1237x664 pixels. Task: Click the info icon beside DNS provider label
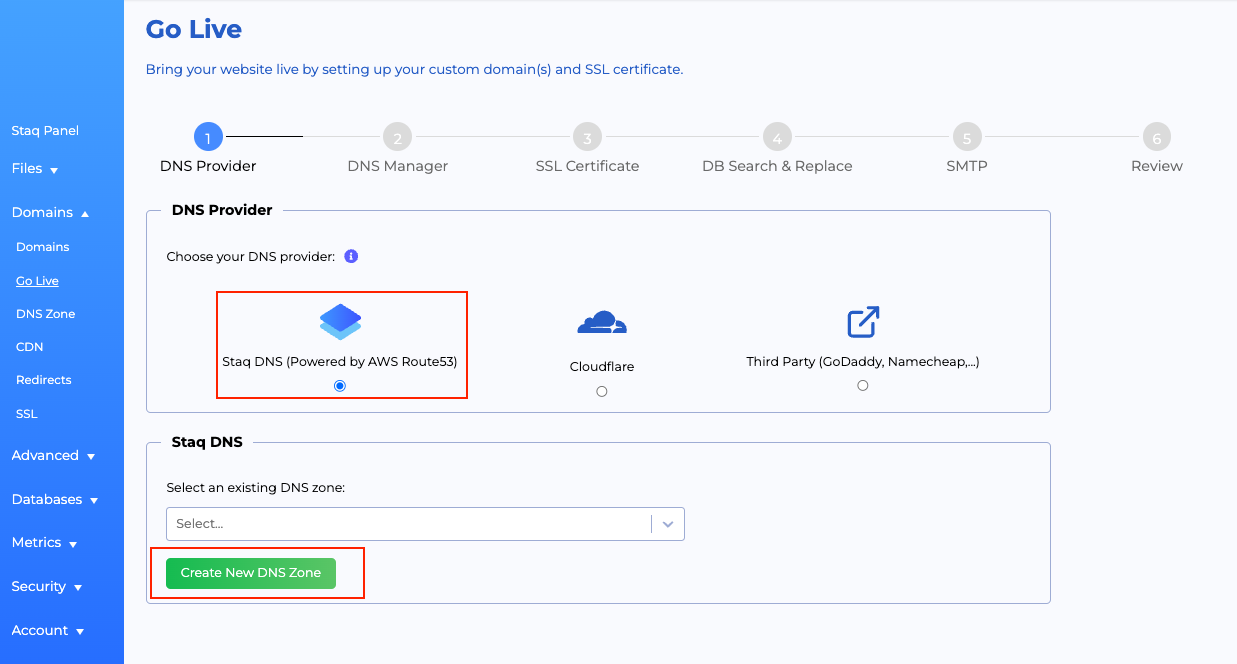tap(351, 256)
